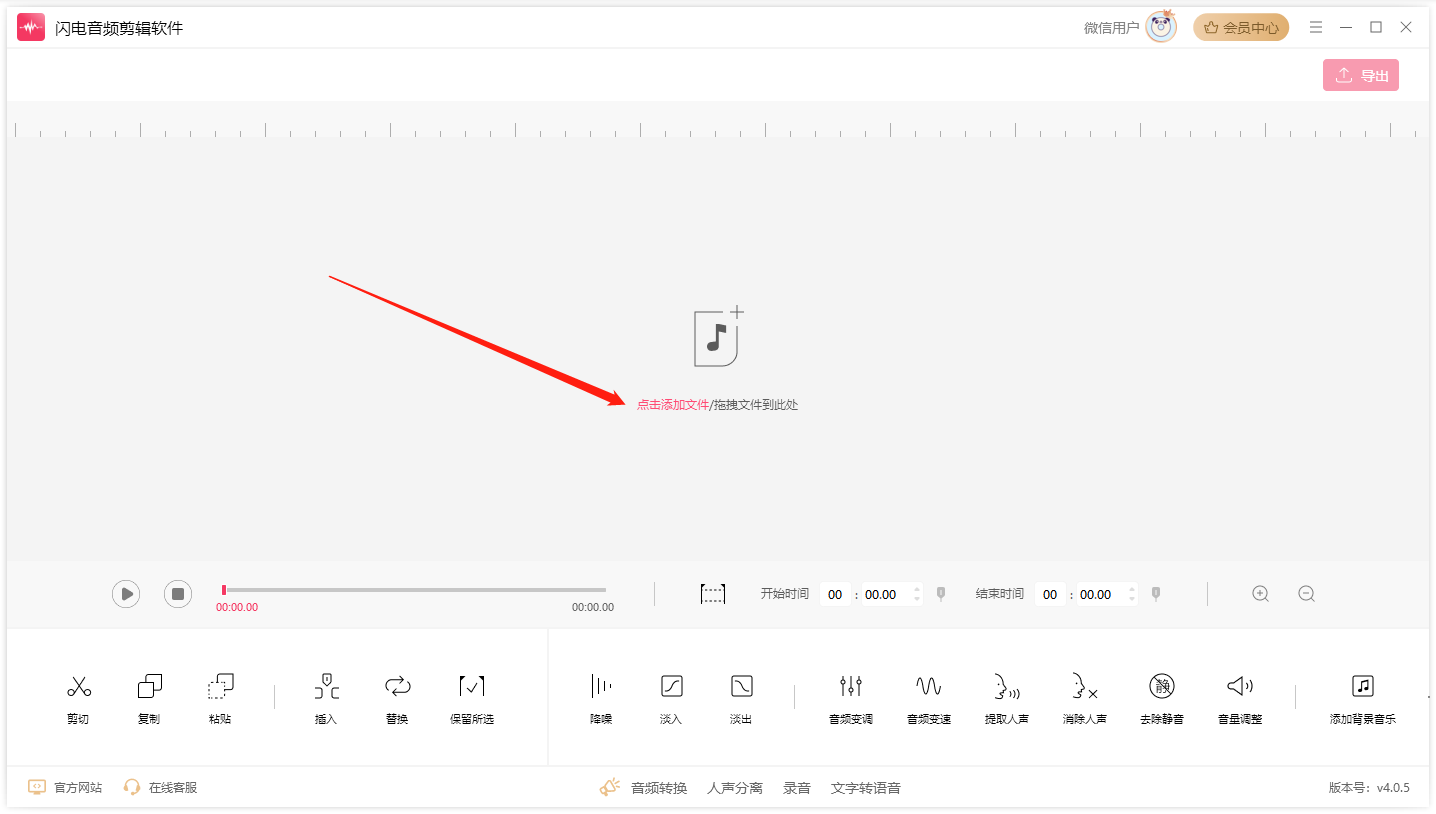Open the Recording (录音) feature
This screenshot has height=814, width=1436.
(797, 788)
